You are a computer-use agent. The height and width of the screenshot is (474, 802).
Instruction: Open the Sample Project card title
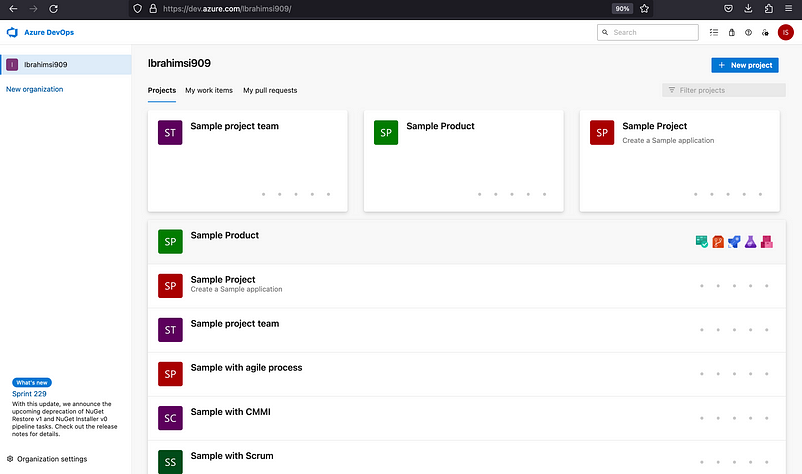point(655,126)
